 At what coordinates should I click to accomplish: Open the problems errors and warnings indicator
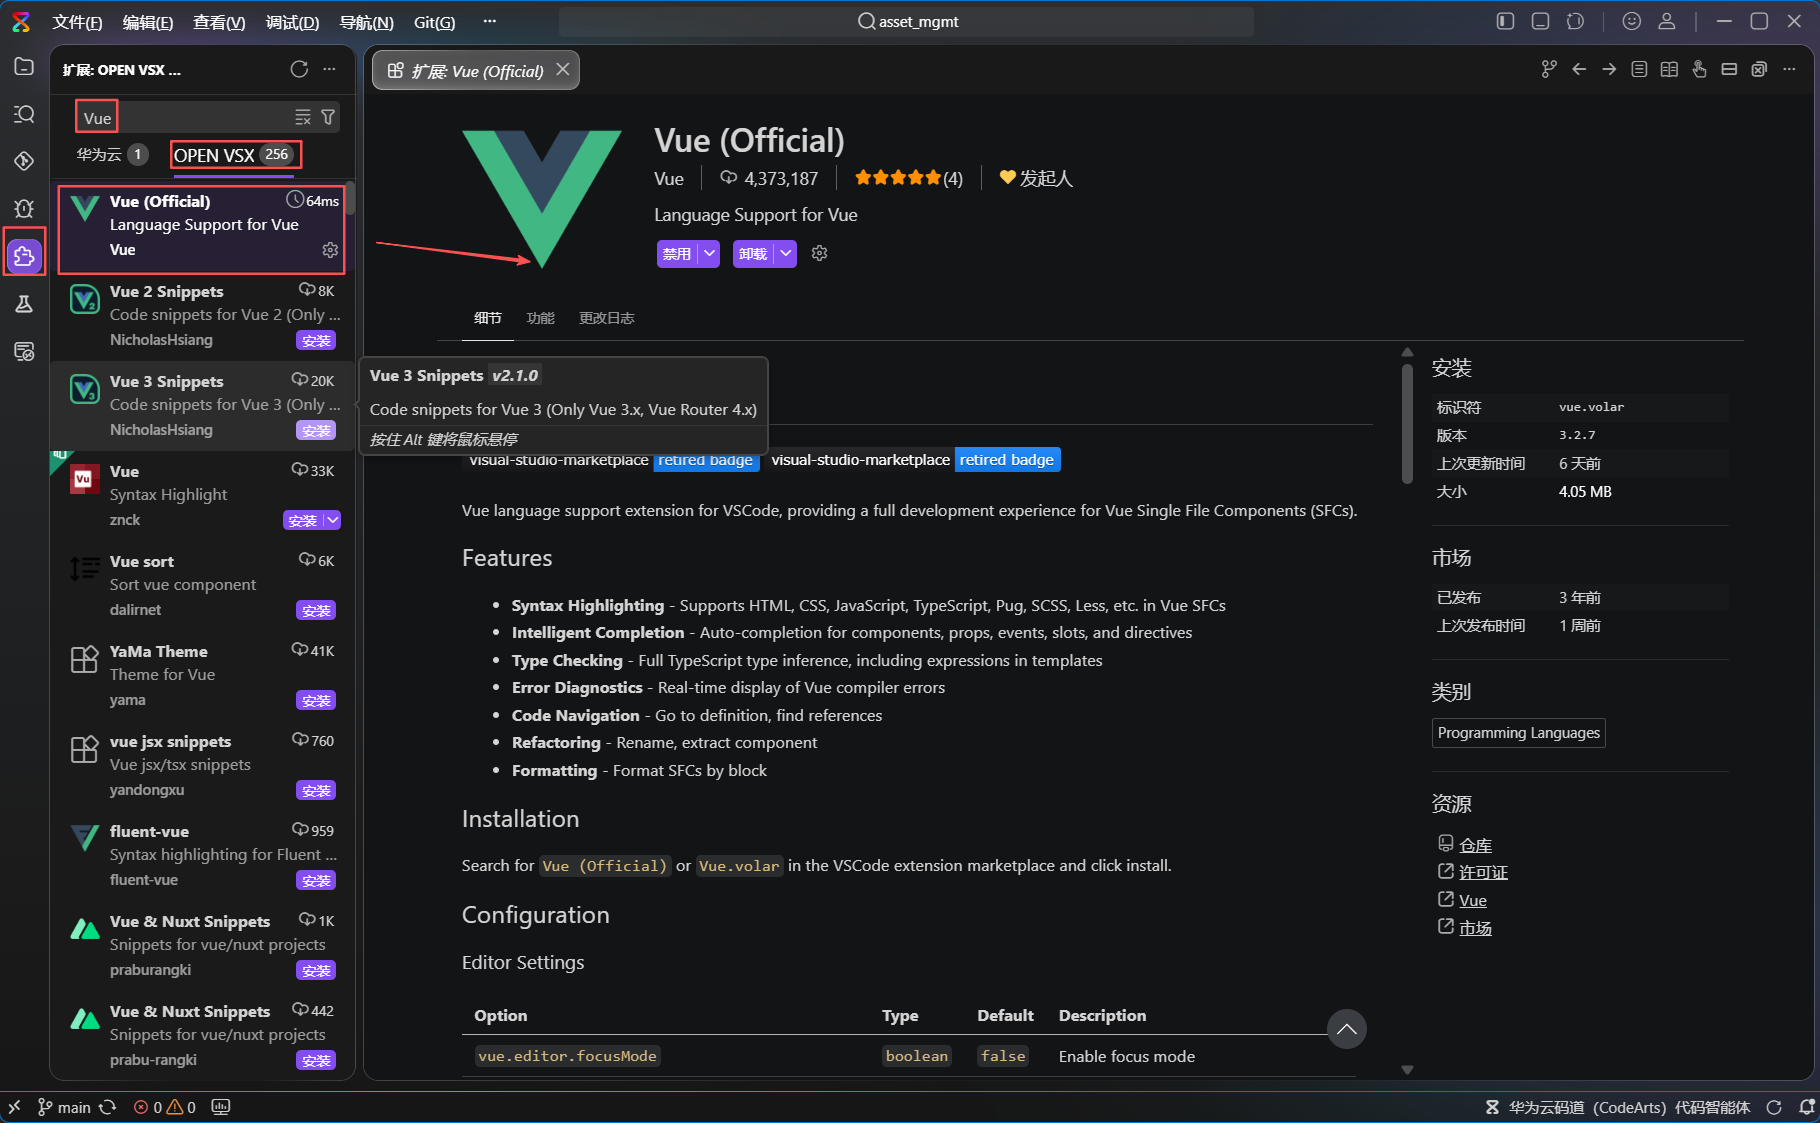[x=165, y=1107]
